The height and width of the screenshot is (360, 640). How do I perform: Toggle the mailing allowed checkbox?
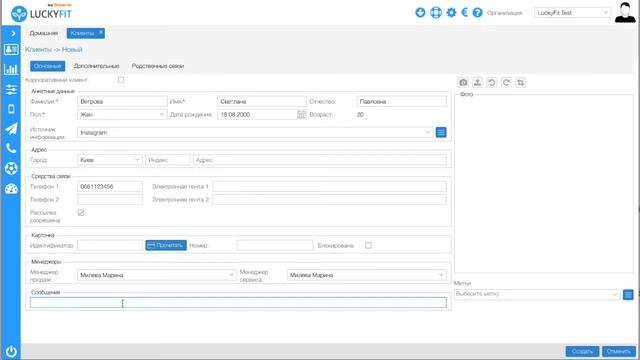(x=81, y=213)
